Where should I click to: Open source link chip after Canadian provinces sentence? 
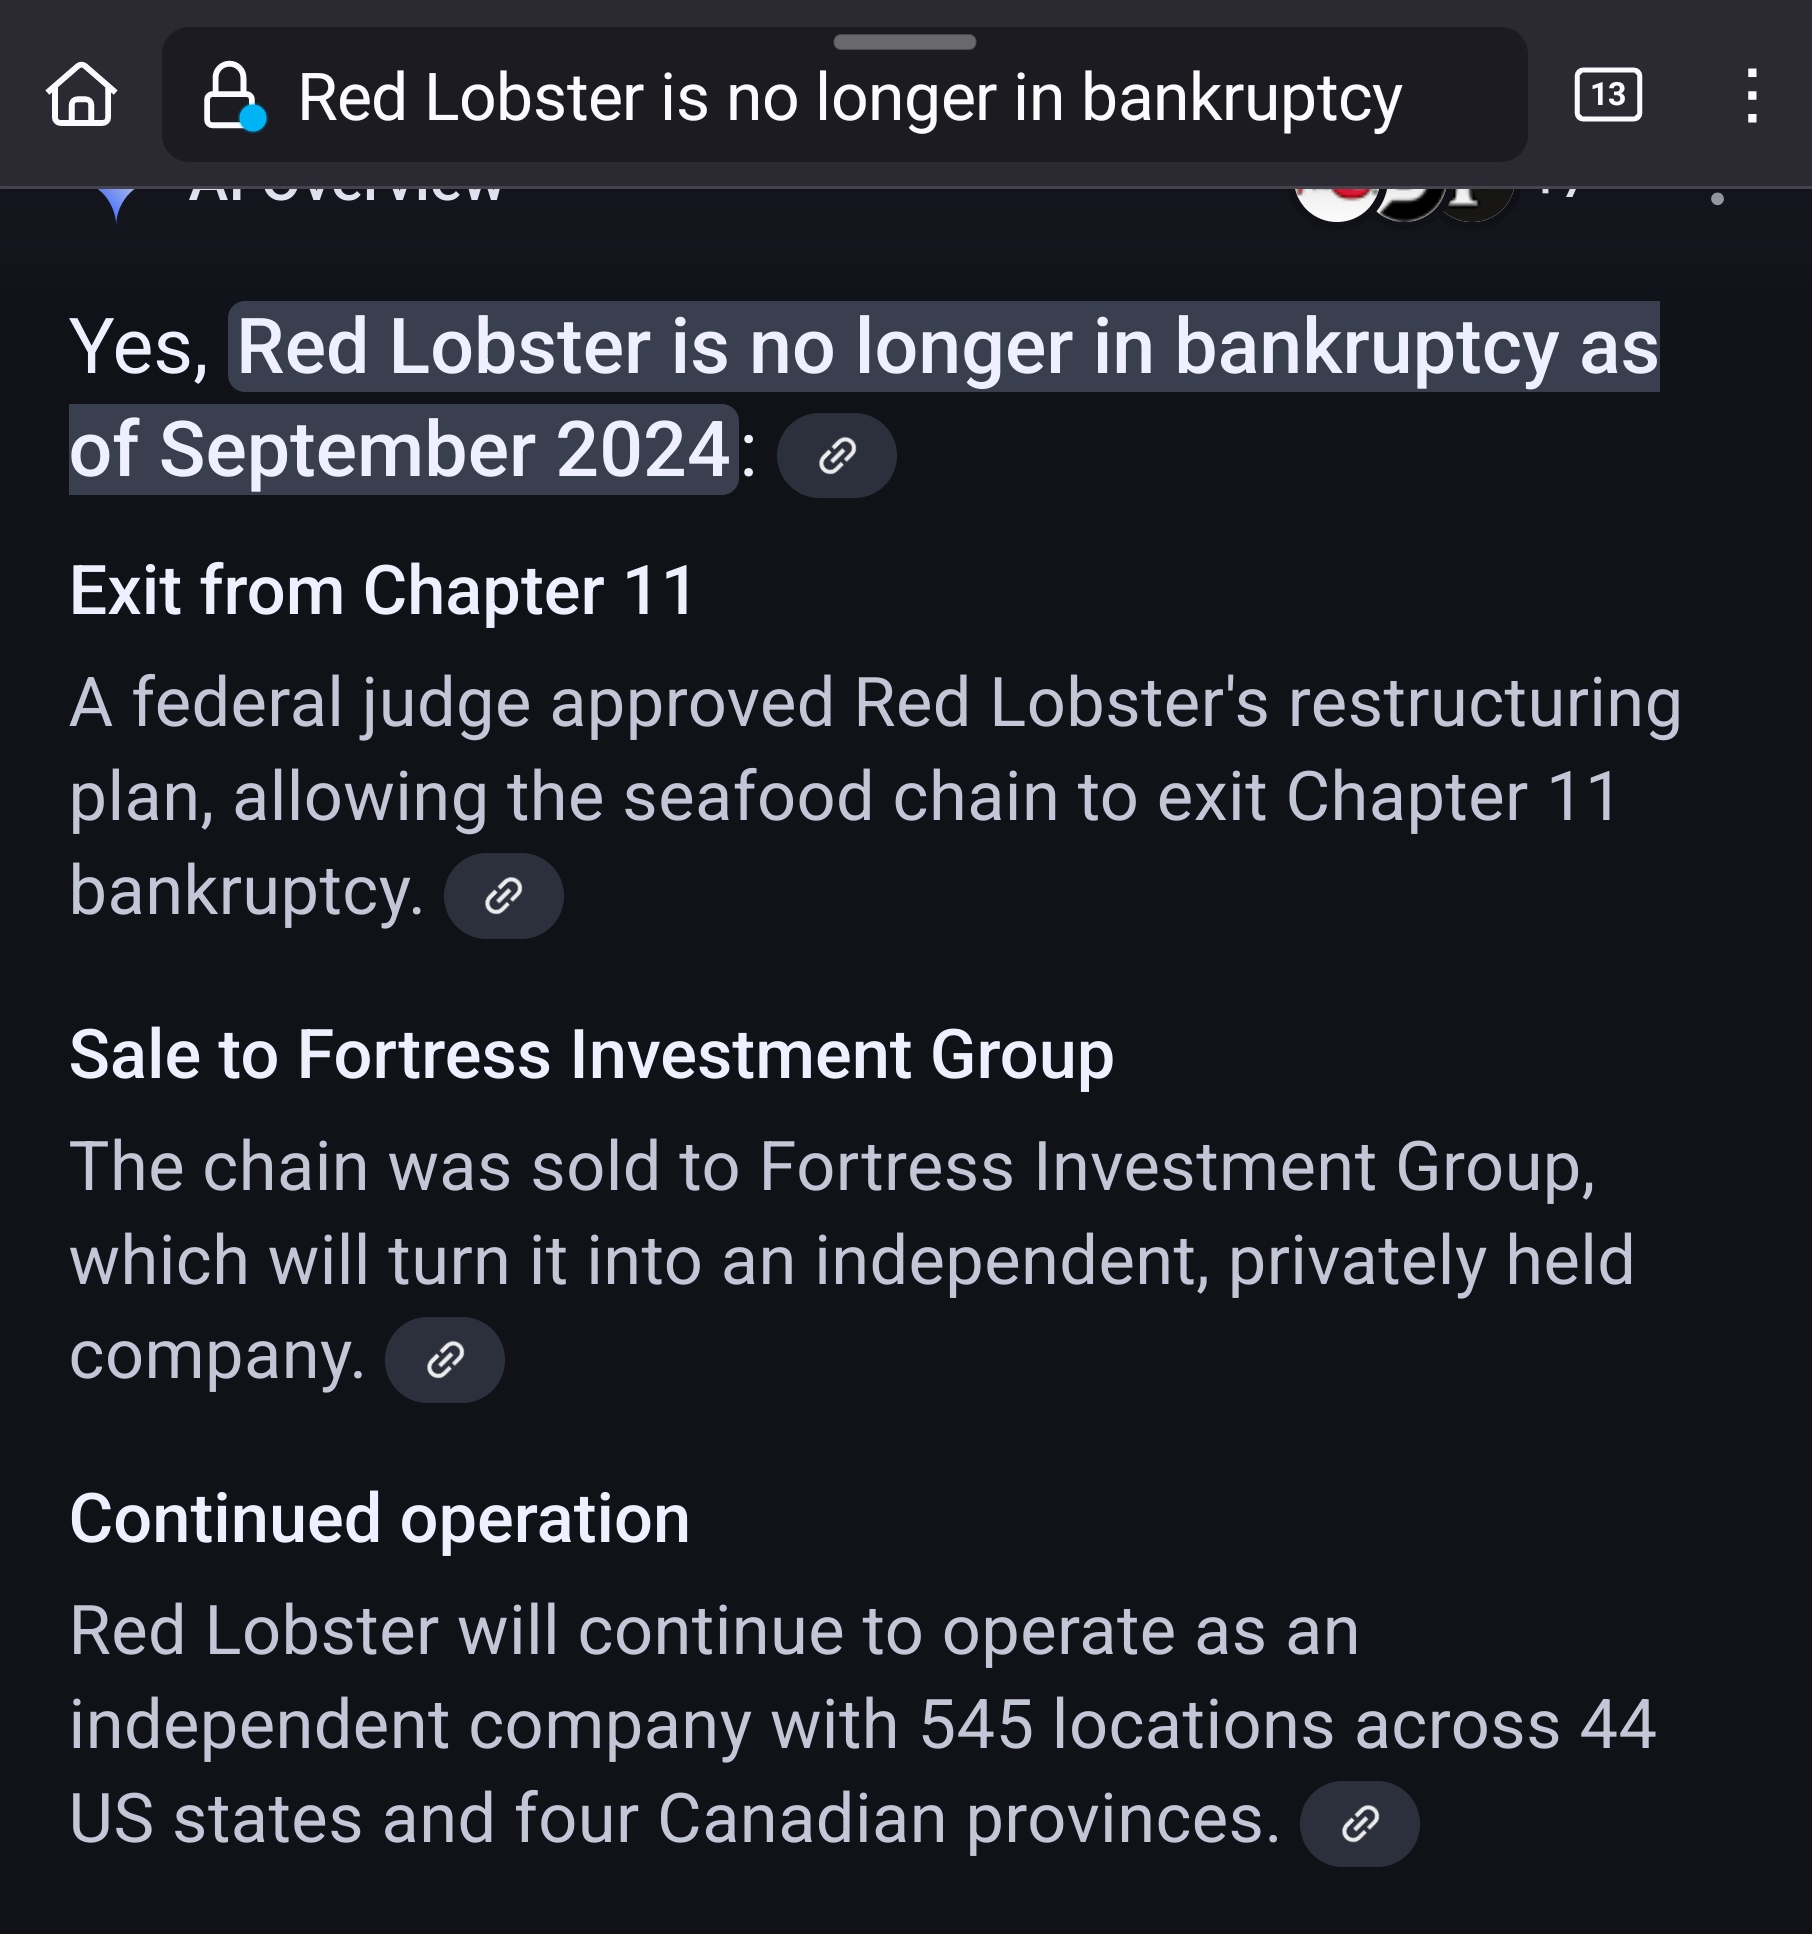click(x=1359, y=1824)
